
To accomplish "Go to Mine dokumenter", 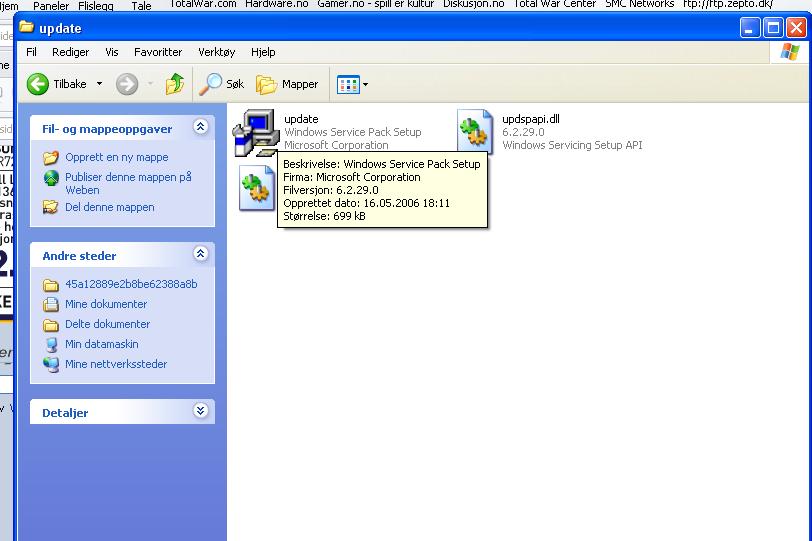I will 106,304.
